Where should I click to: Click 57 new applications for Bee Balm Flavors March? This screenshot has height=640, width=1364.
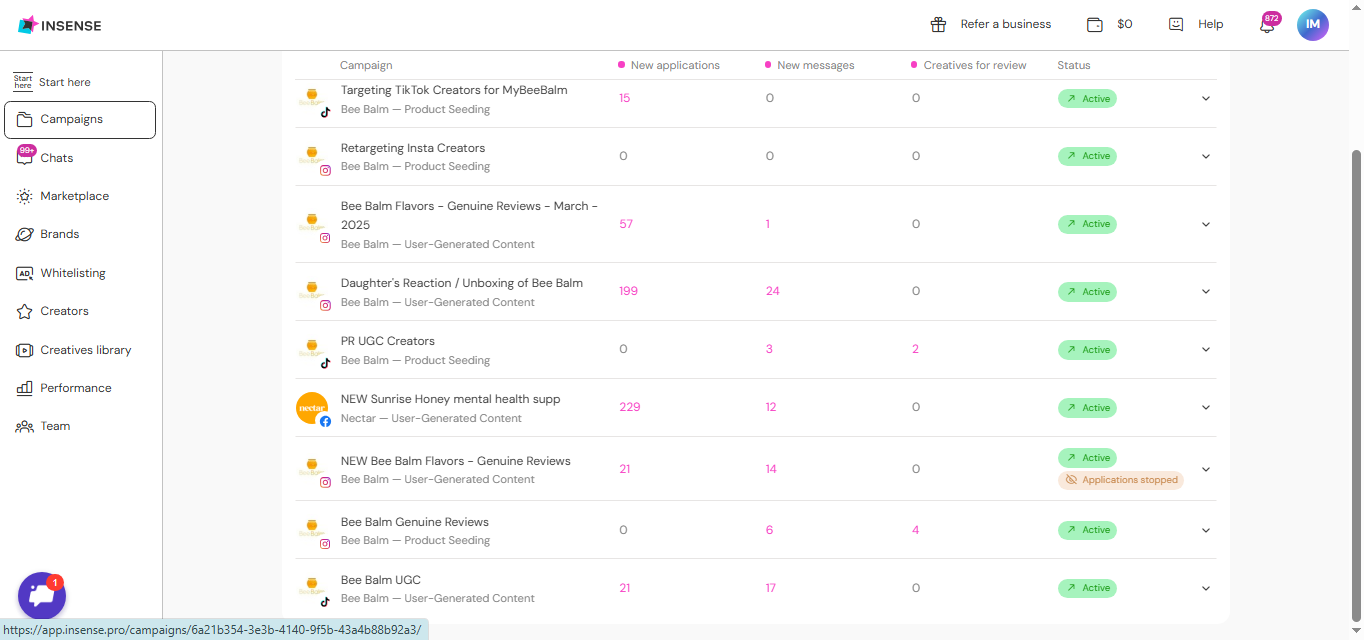point(626,224)
